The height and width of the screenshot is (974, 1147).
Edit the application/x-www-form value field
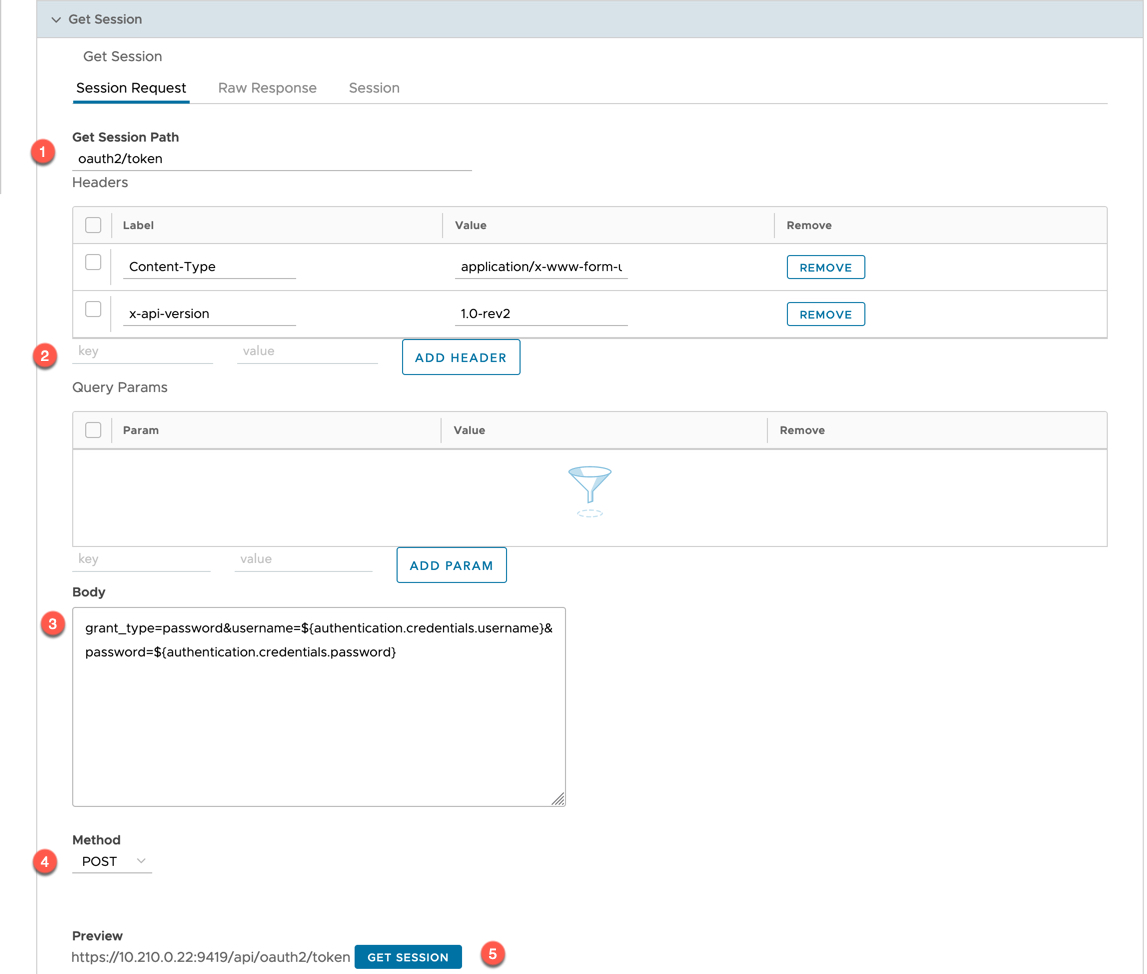(541, 267)
